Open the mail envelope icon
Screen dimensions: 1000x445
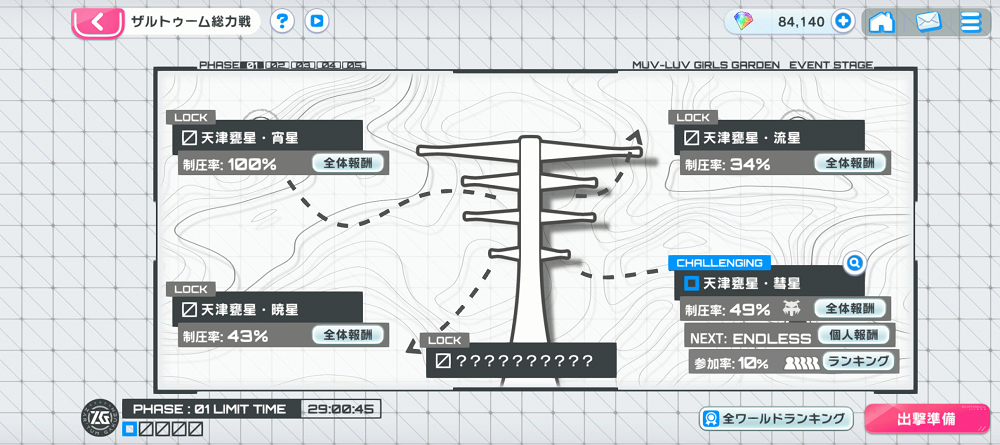(929, 22)
